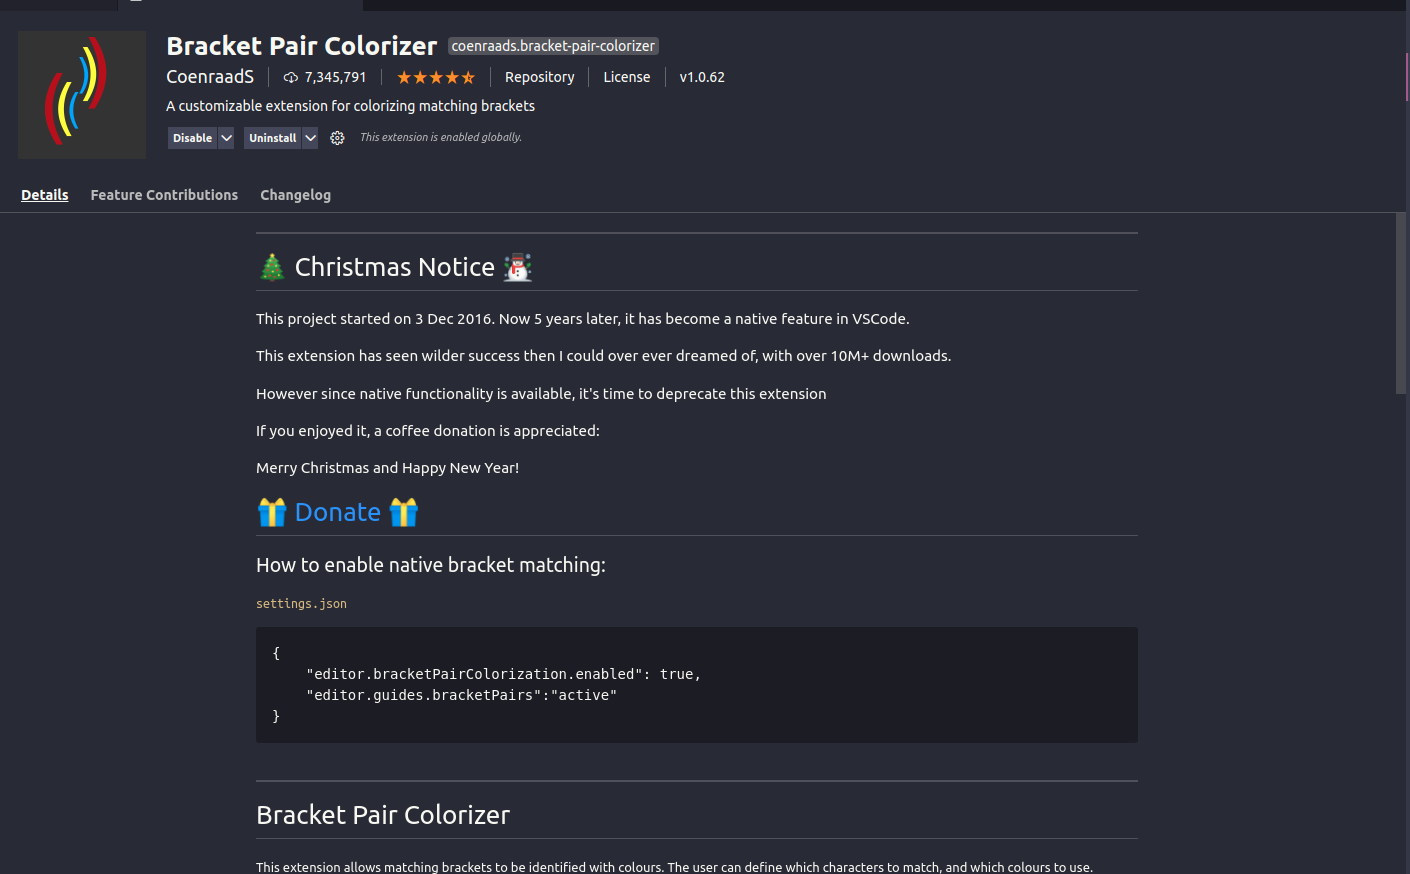Screen dimensions: 1410x874
Task: Click the first rating star
Action: tap(404, 76)
